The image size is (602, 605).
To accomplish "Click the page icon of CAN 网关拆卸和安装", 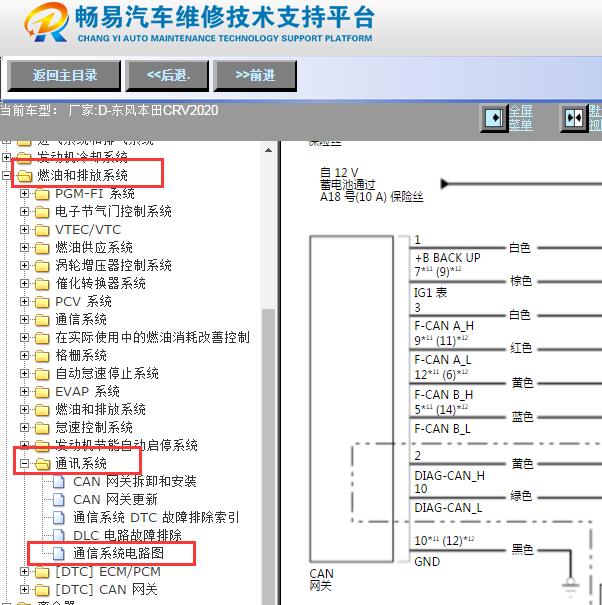I will pyautogui.click(x=59, y=482).
